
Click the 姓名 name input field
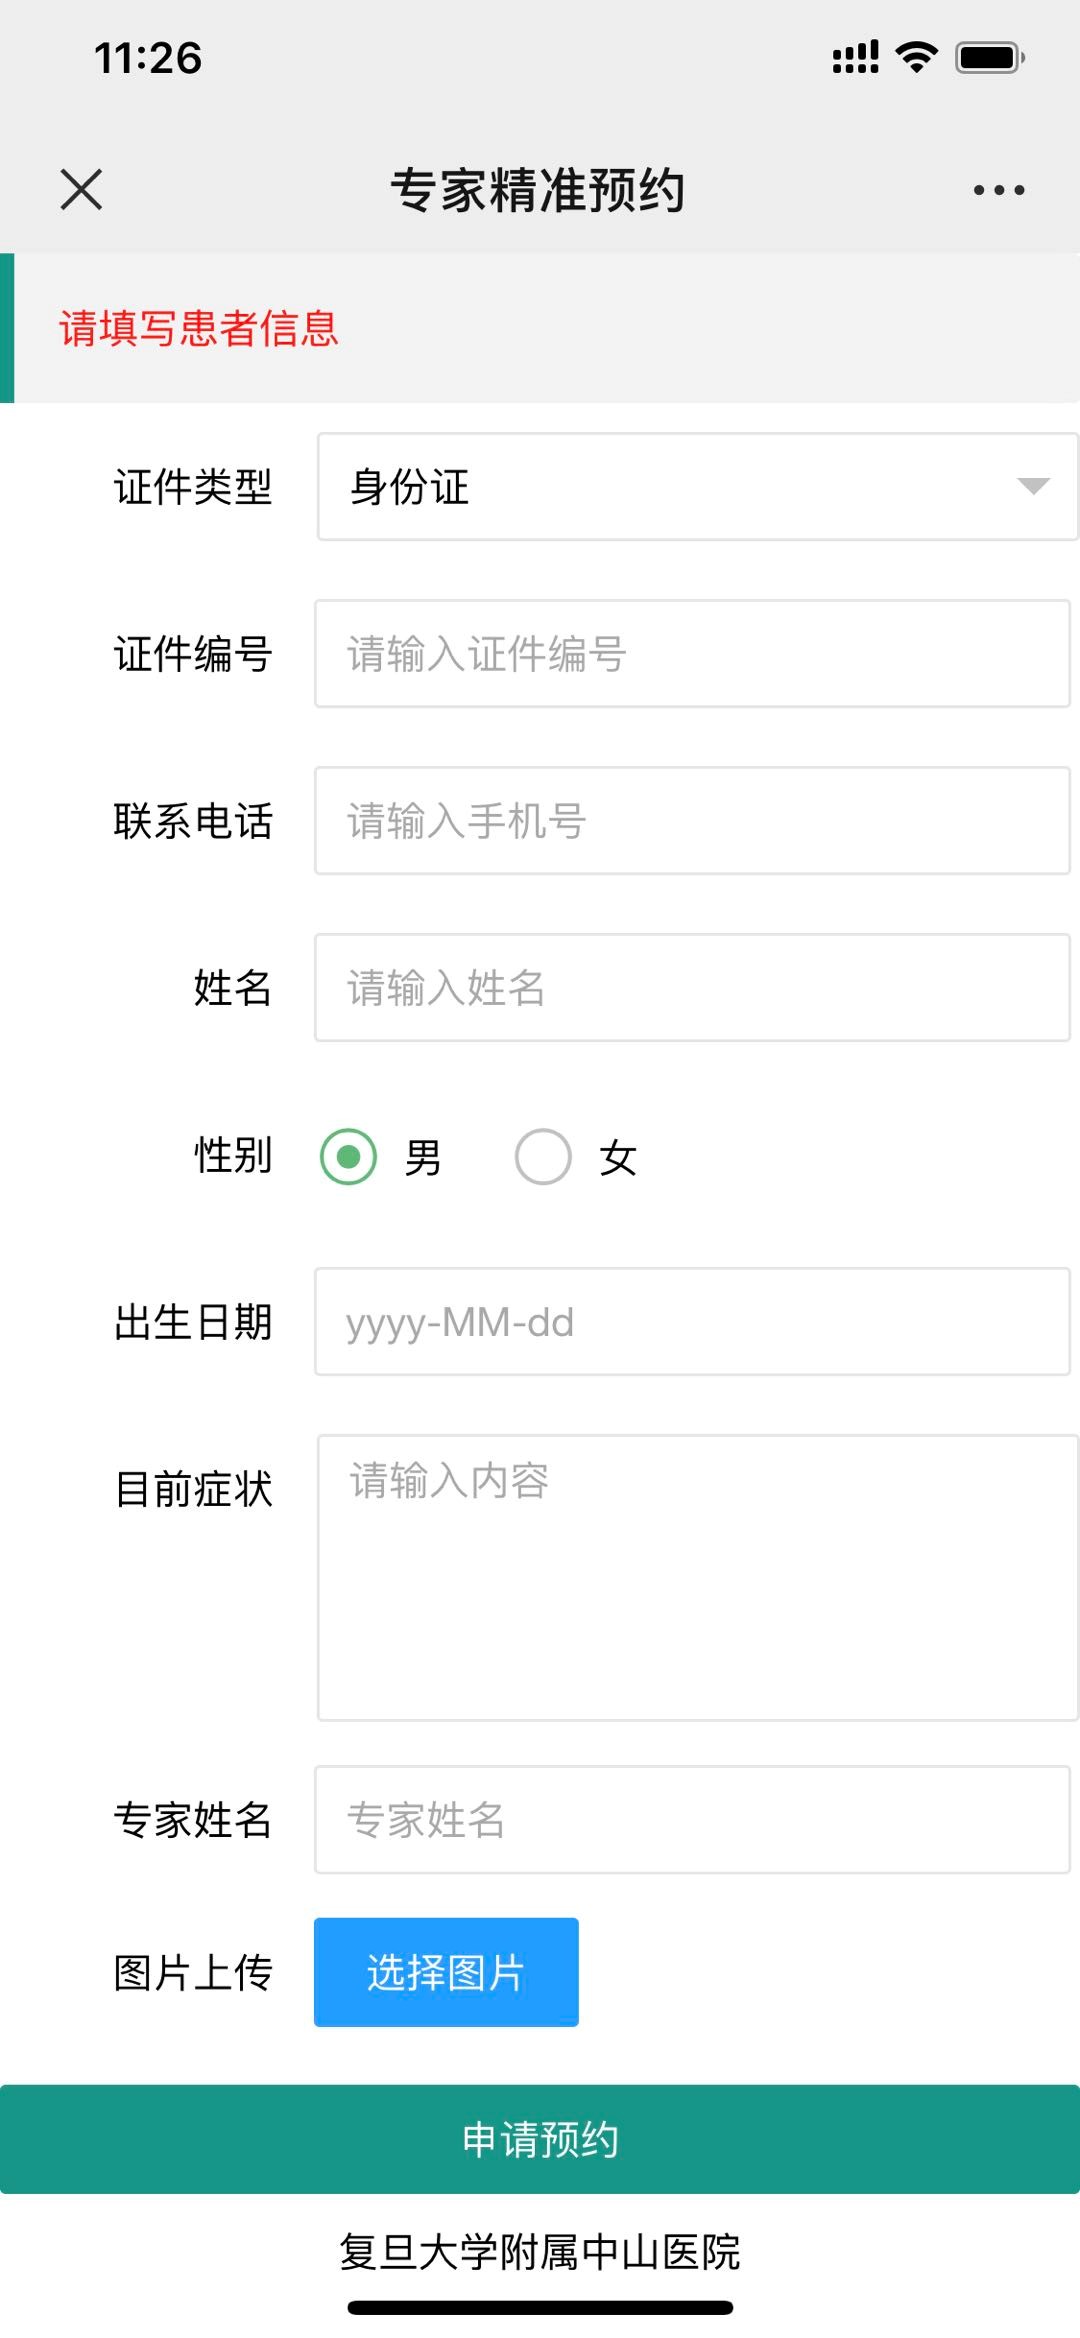697,988
